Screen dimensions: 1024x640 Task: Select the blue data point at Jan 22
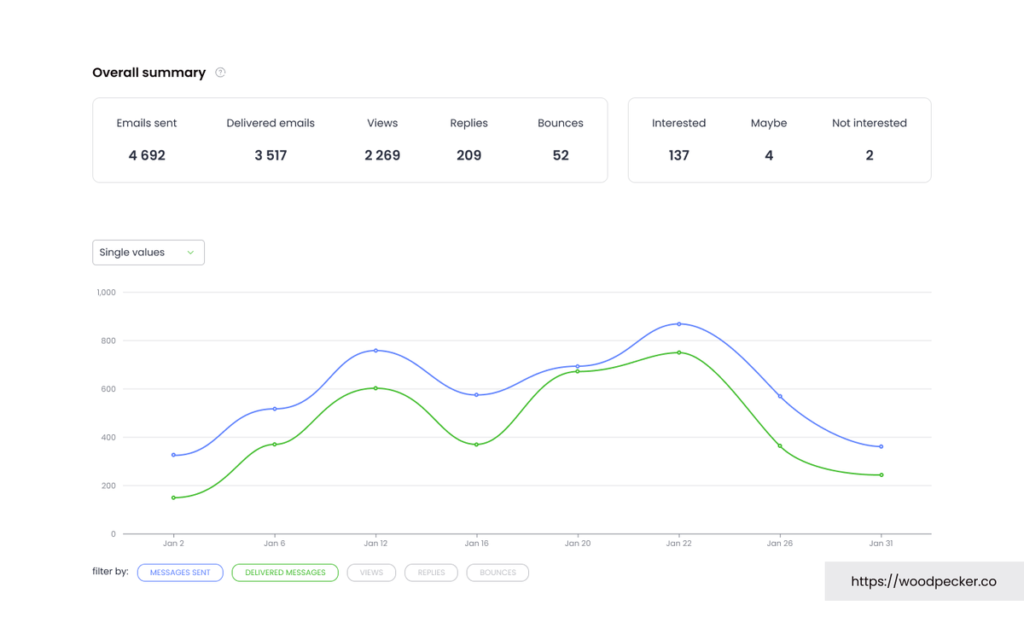[679, 324]
